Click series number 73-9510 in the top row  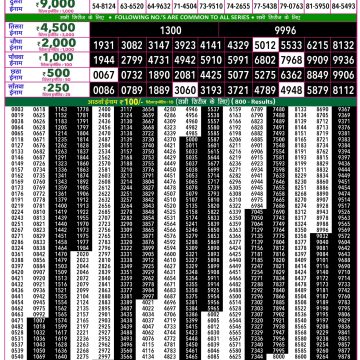click(212, 6)
